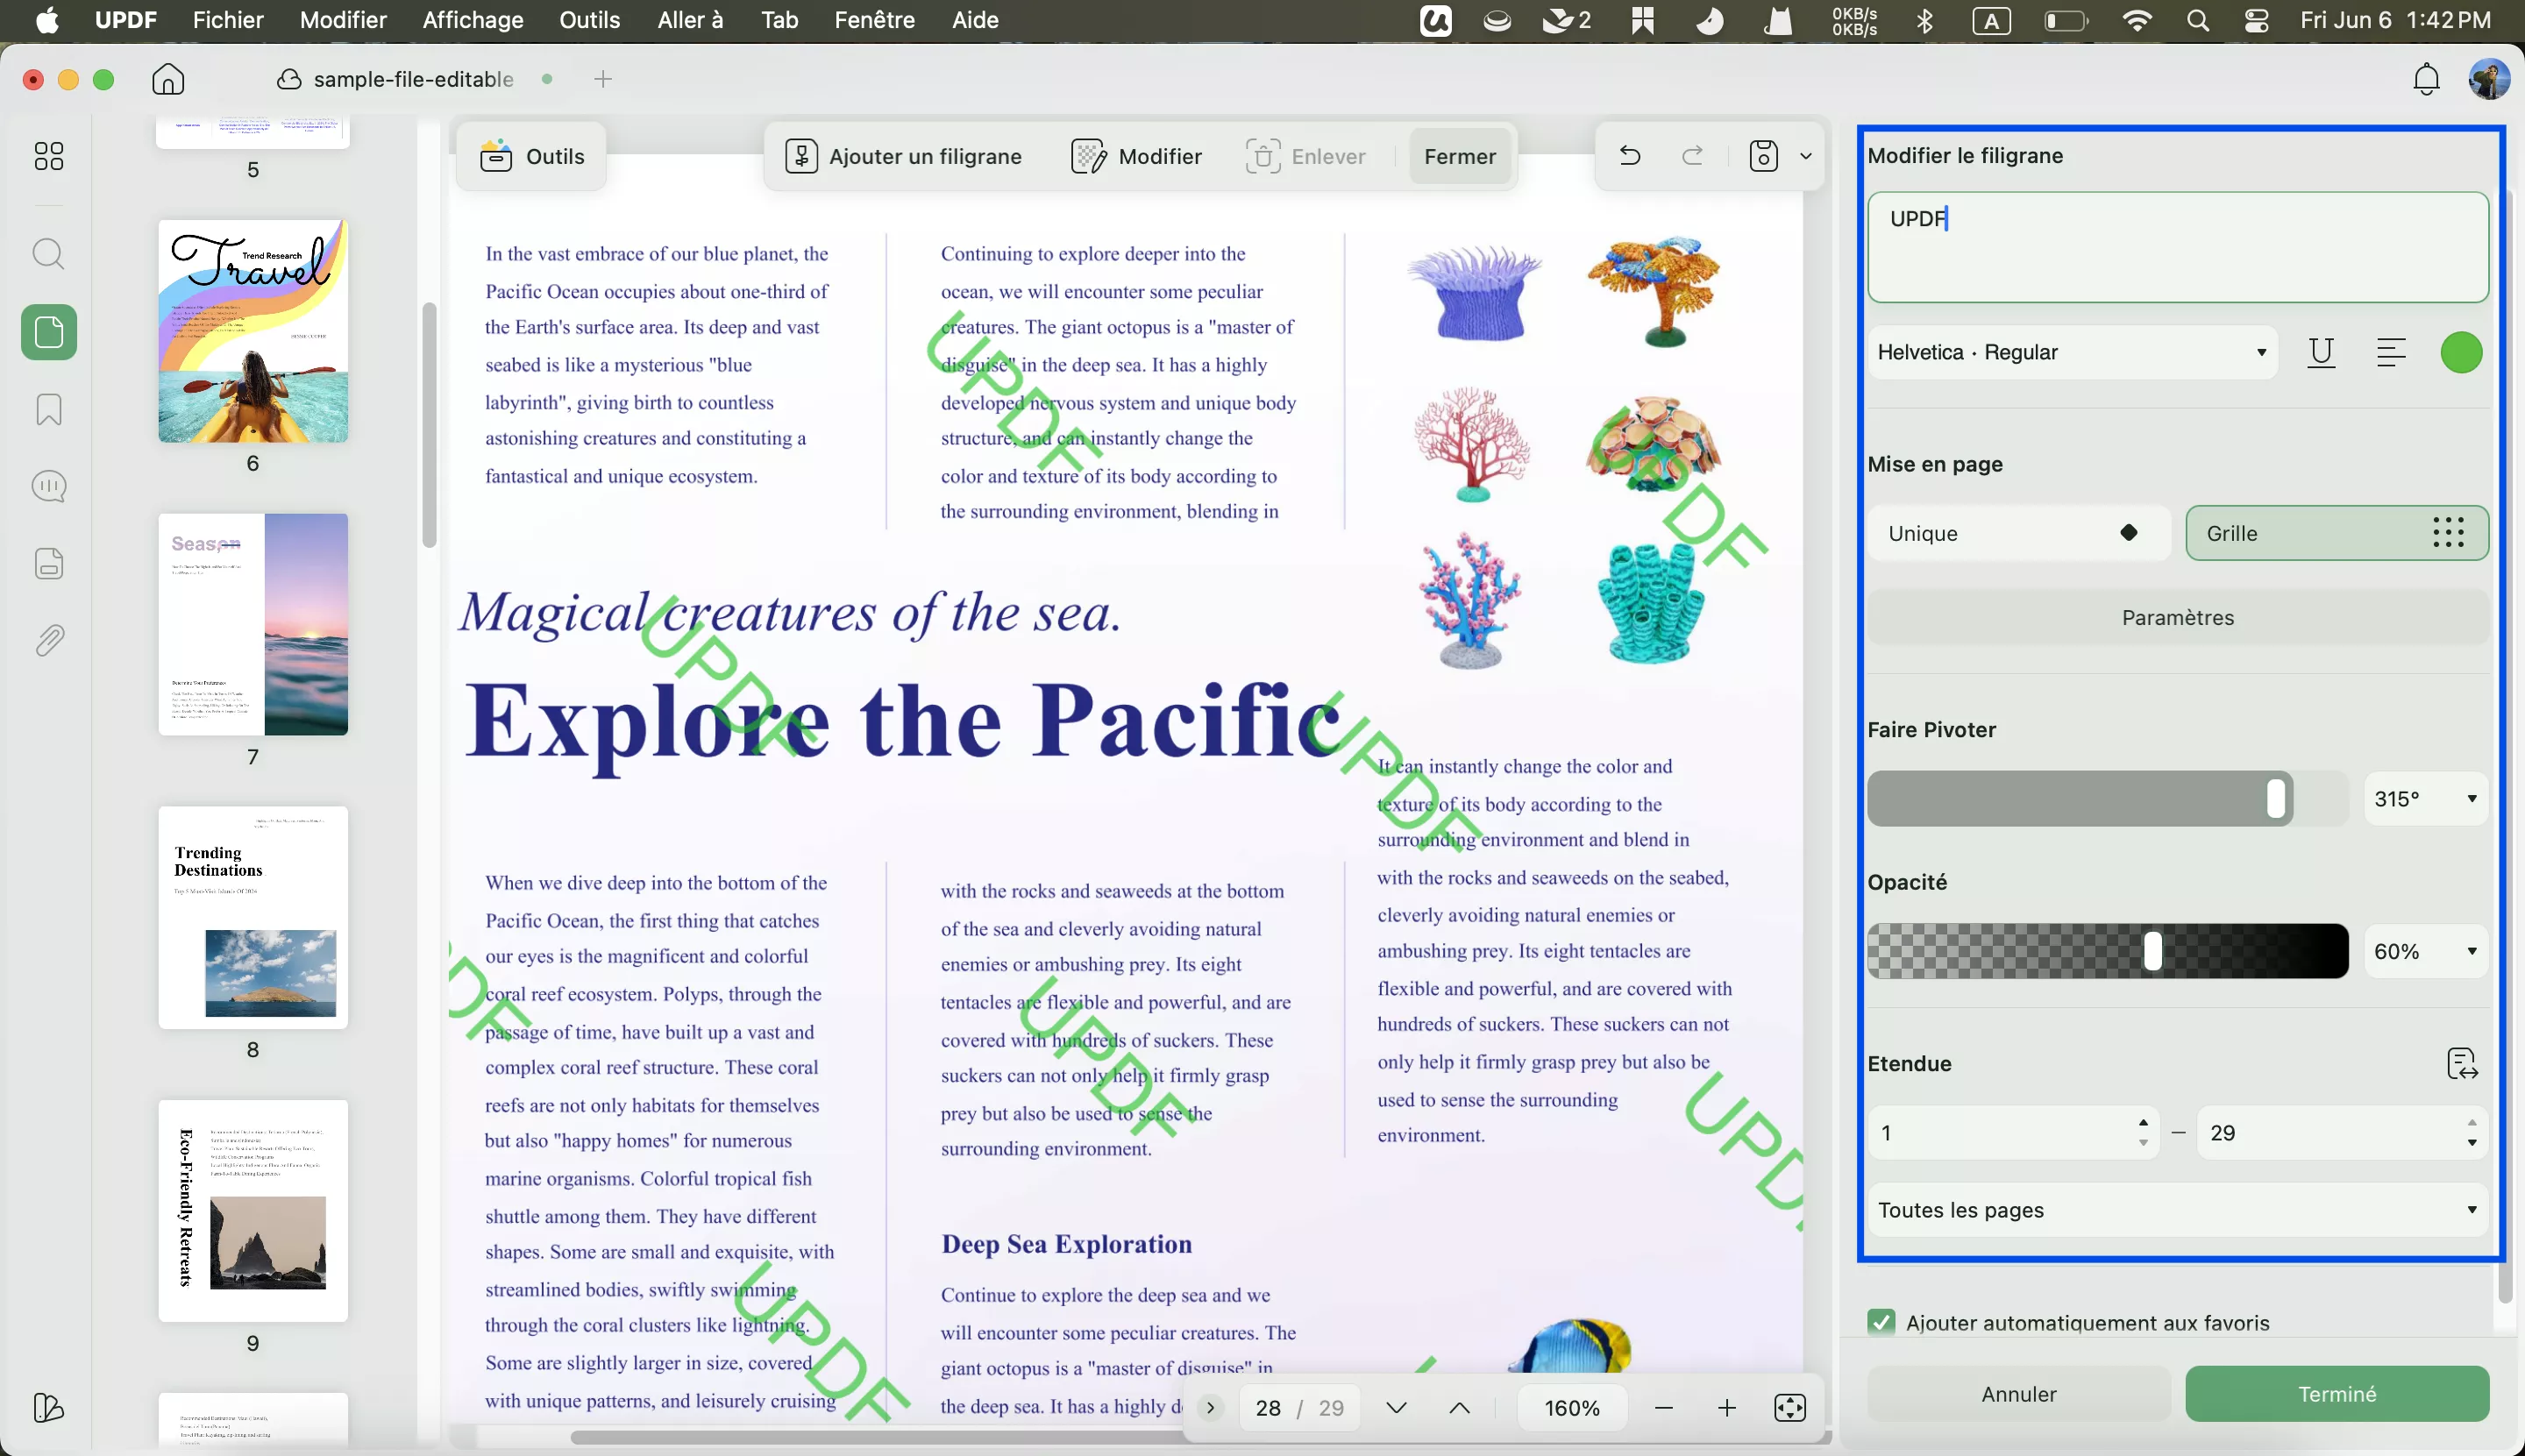Click the layers icon at sidebar bottom
The height and width of the screenshot is (1456, 2525).
[x=48, y=1408]
